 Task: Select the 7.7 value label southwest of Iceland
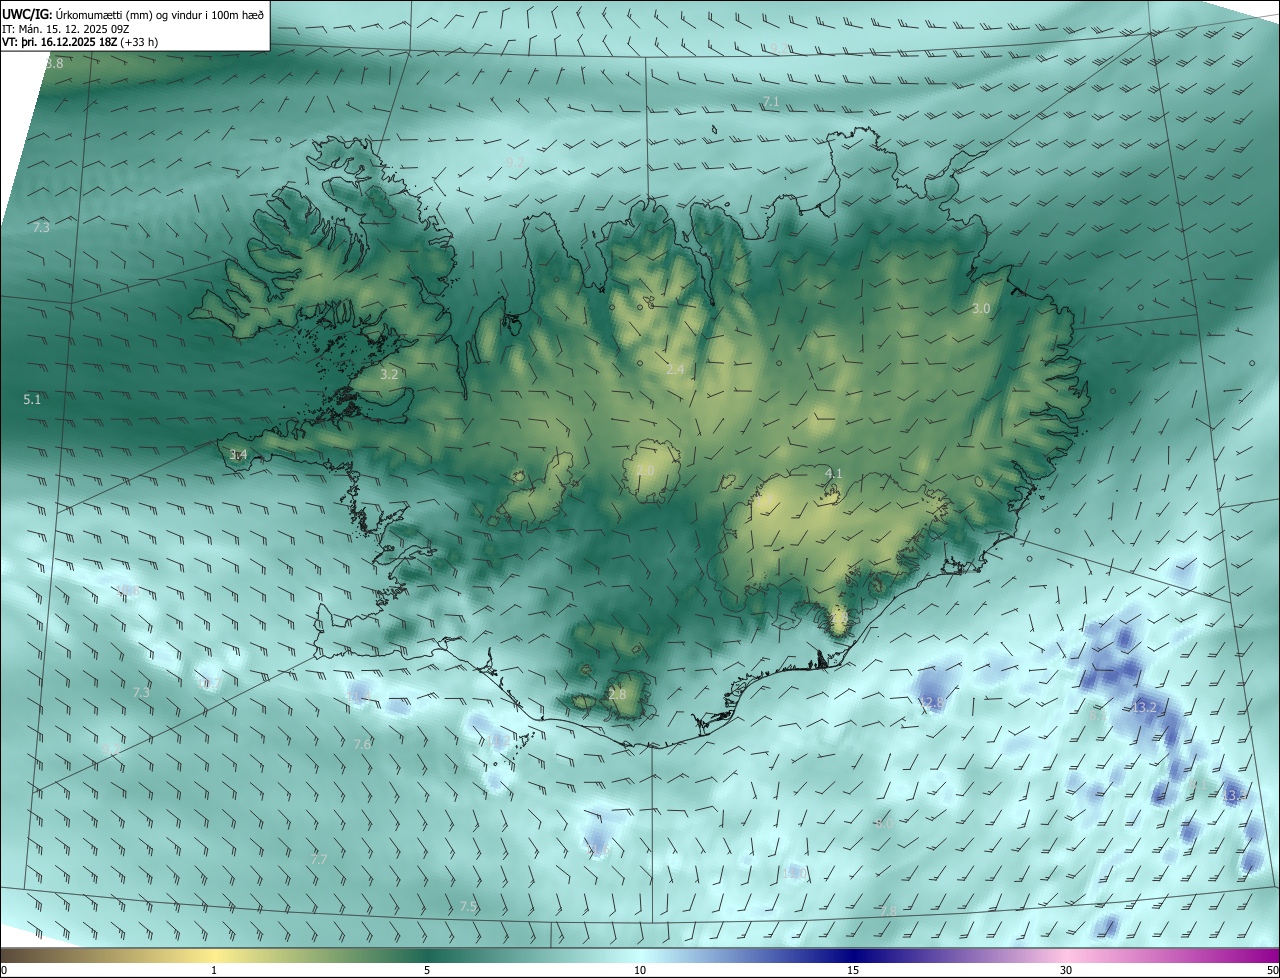(x=319, y=859)
